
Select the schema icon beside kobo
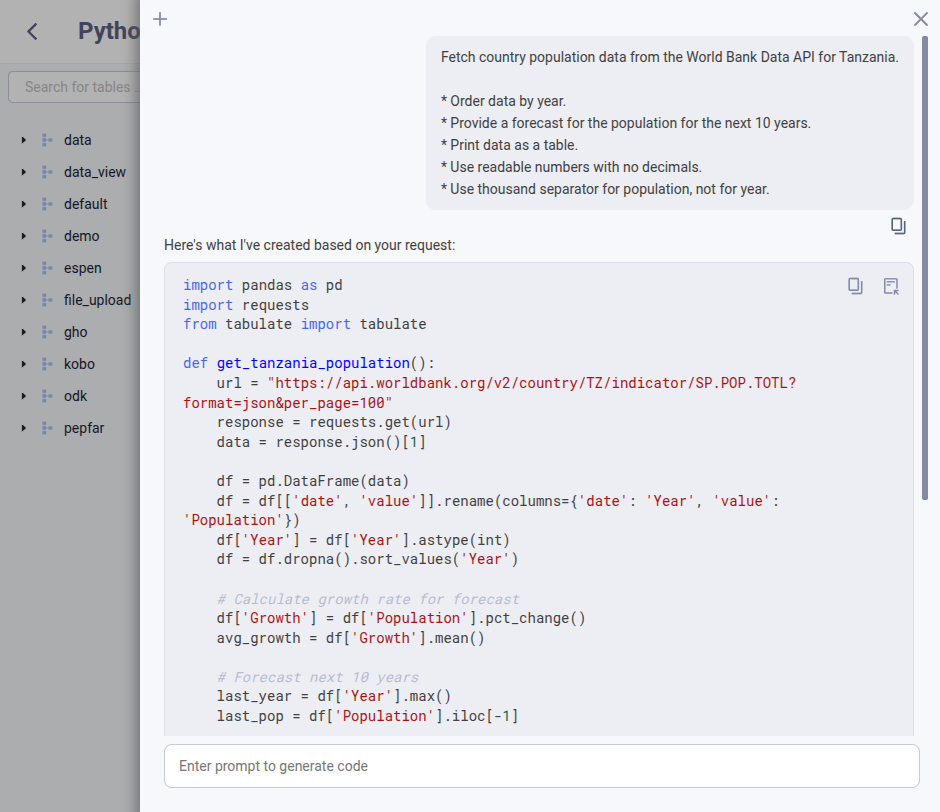pyautogui.click(x=47, y=364)
